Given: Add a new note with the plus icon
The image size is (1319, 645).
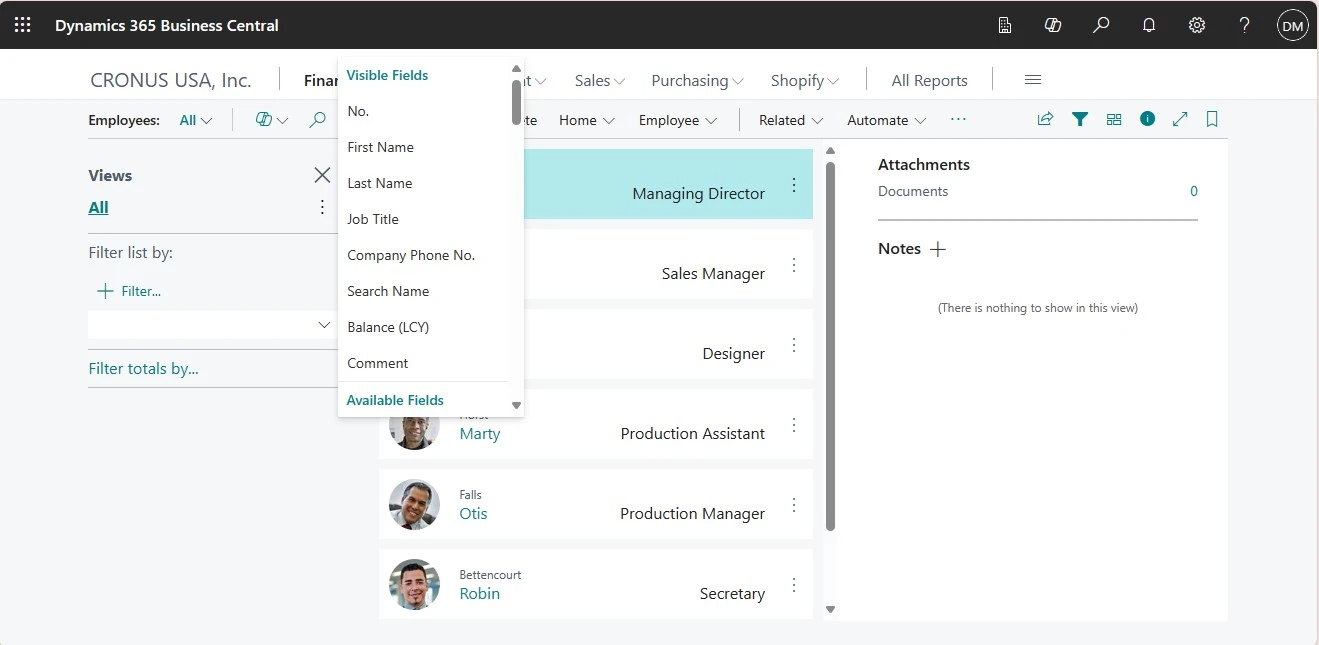Looking at the screenshot, I should click(x=938, y=249).
